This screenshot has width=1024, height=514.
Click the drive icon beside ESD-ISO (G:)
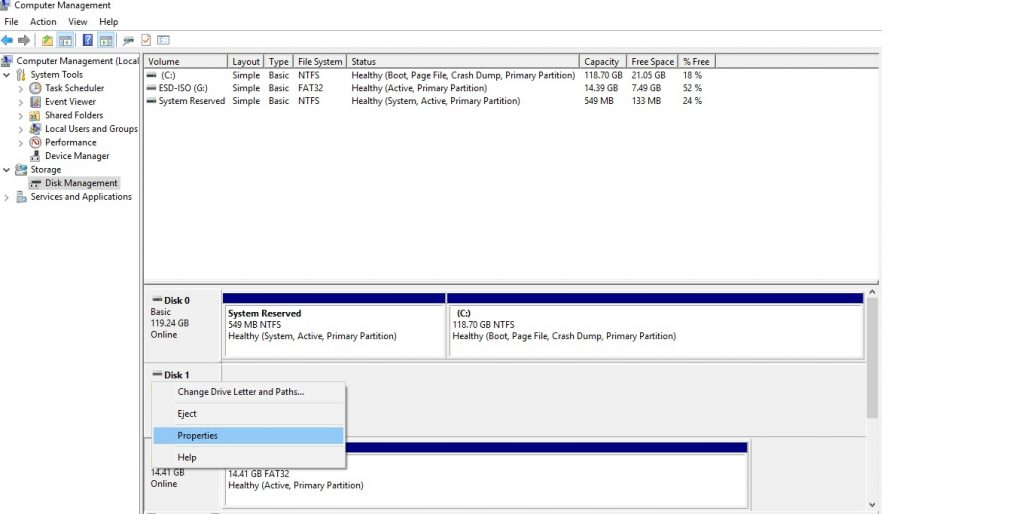pyautogui.click(x=152, y=88)
